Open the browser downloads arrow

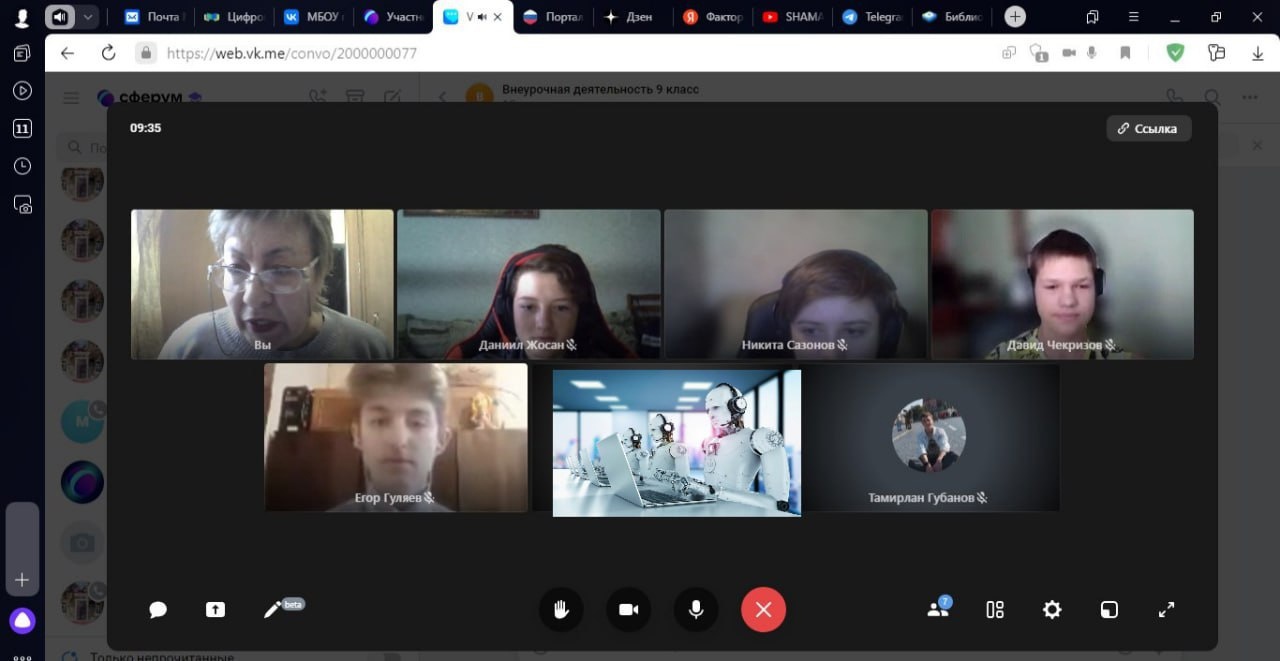point(1256,53)
